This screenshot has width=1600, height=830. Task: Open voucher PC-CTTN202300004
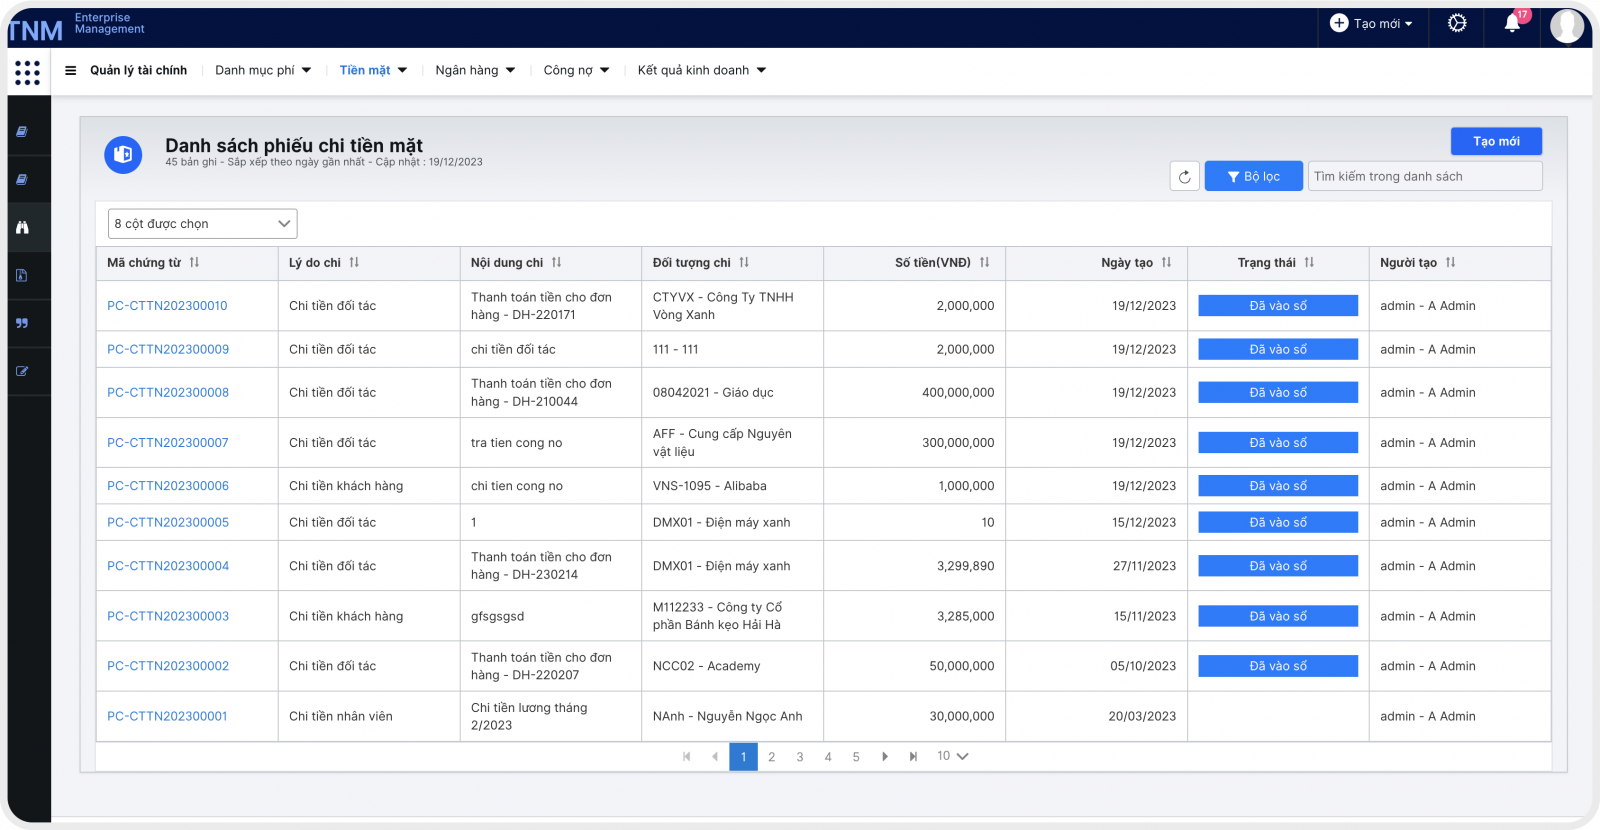168,566
